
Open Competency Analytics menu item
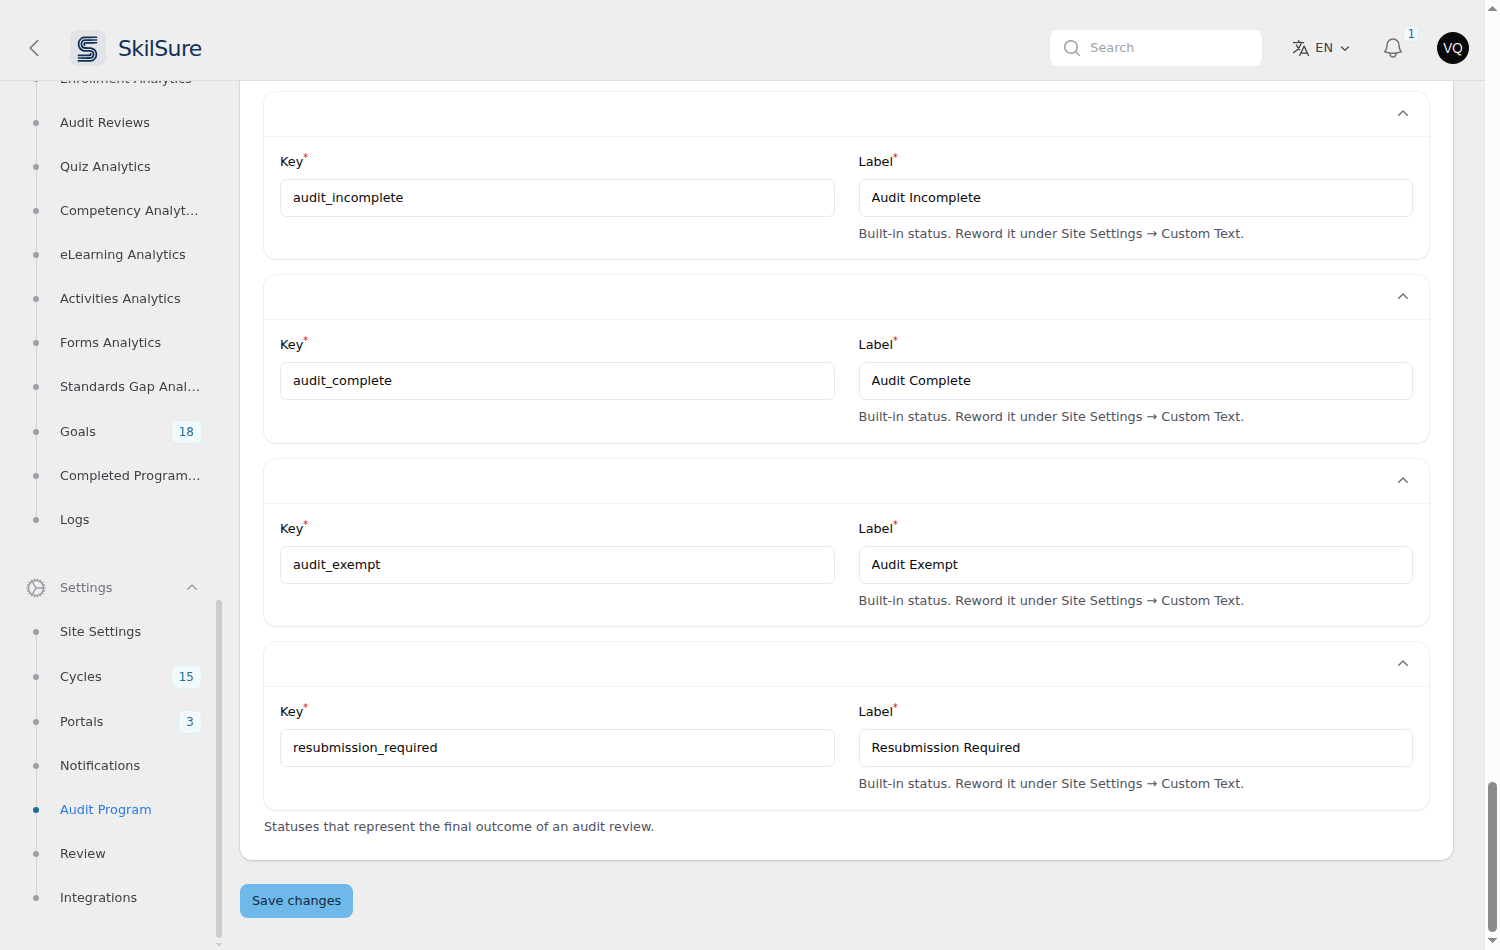129,211
